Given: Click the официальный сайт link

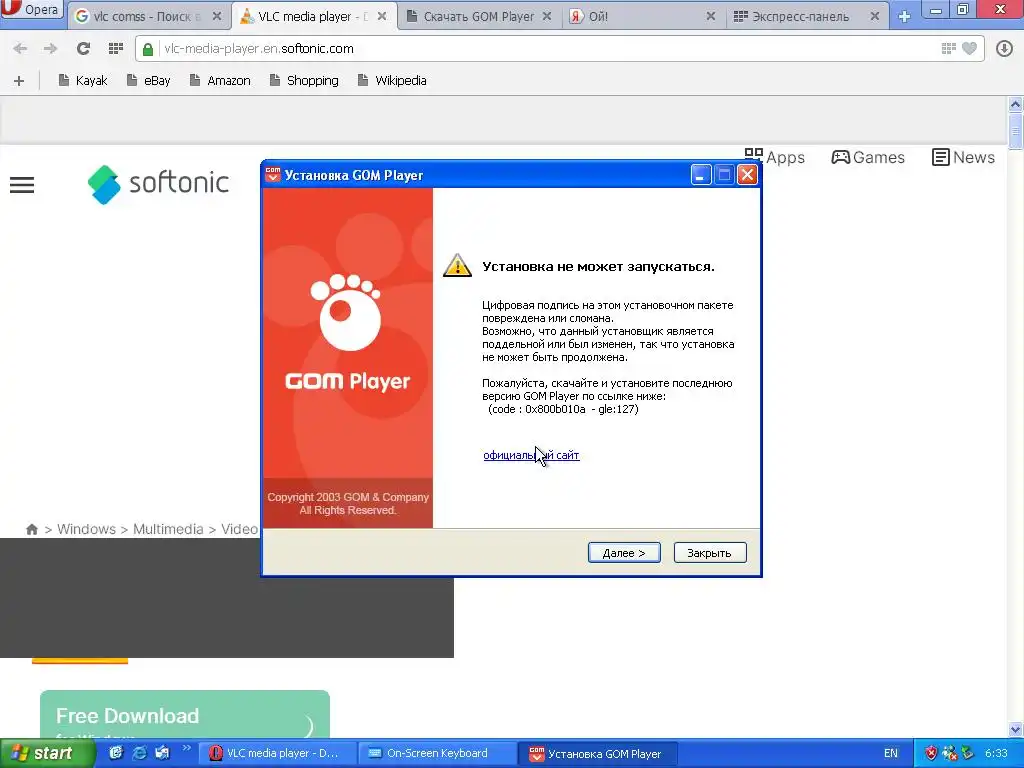Looking at the screenshot, I should tap(531, 455).
